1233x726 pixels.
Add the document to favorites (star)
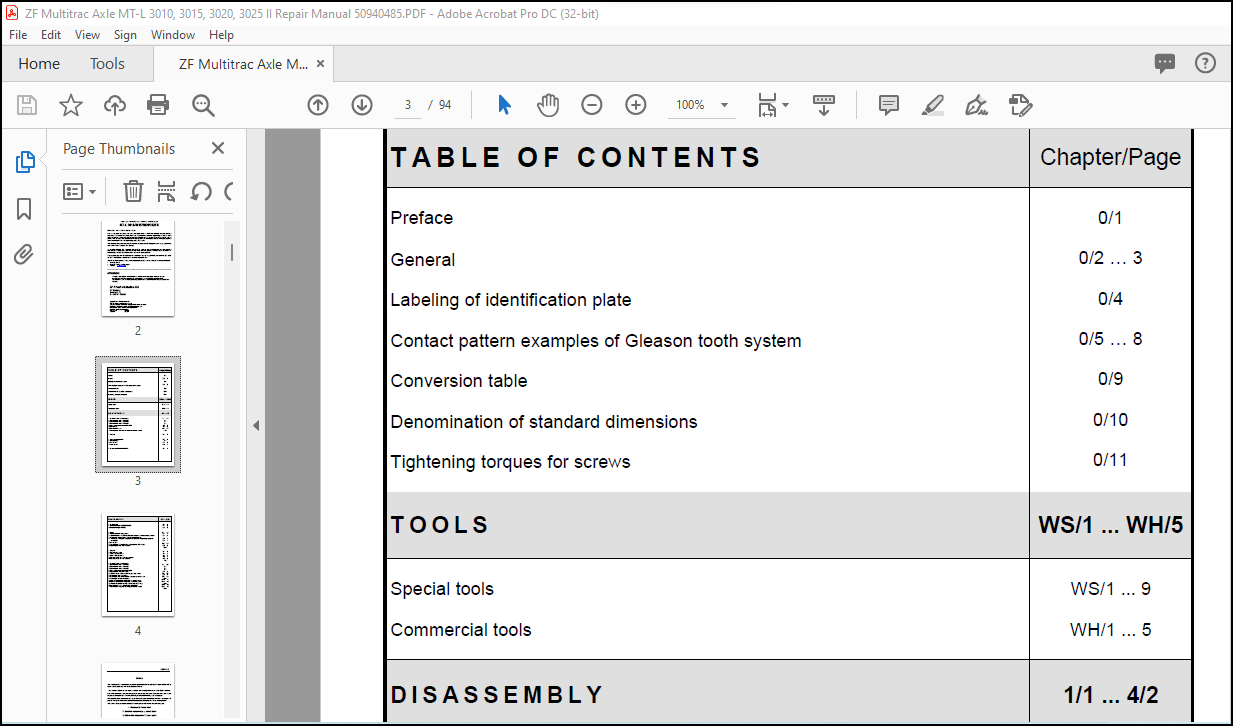click(71, 105)
